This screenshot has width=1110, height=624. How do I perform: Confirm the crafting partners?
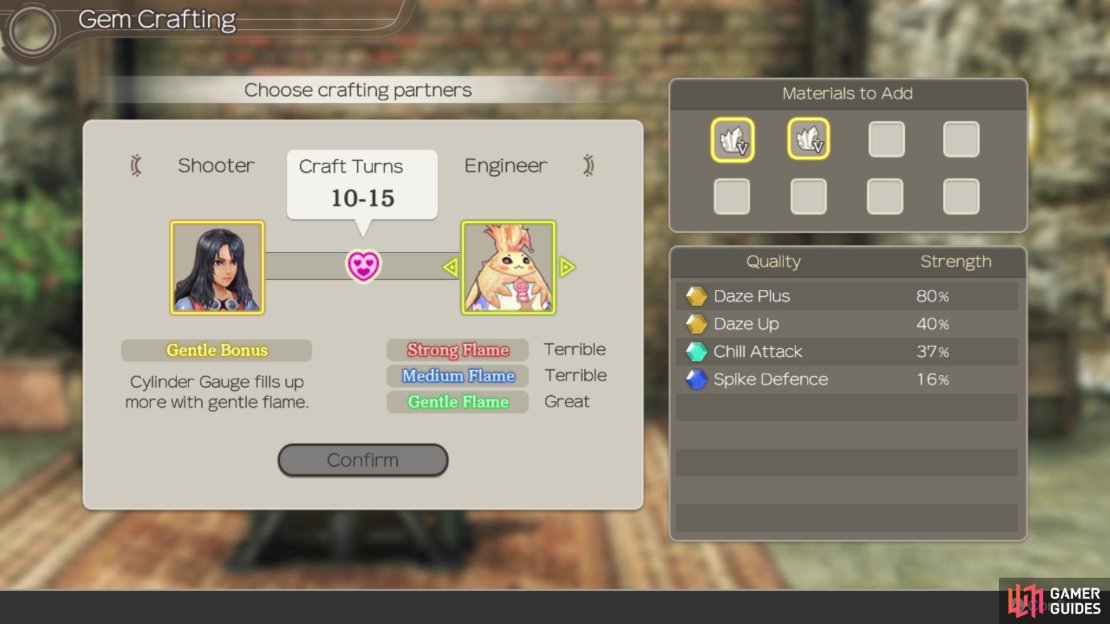tap(362, 460)
